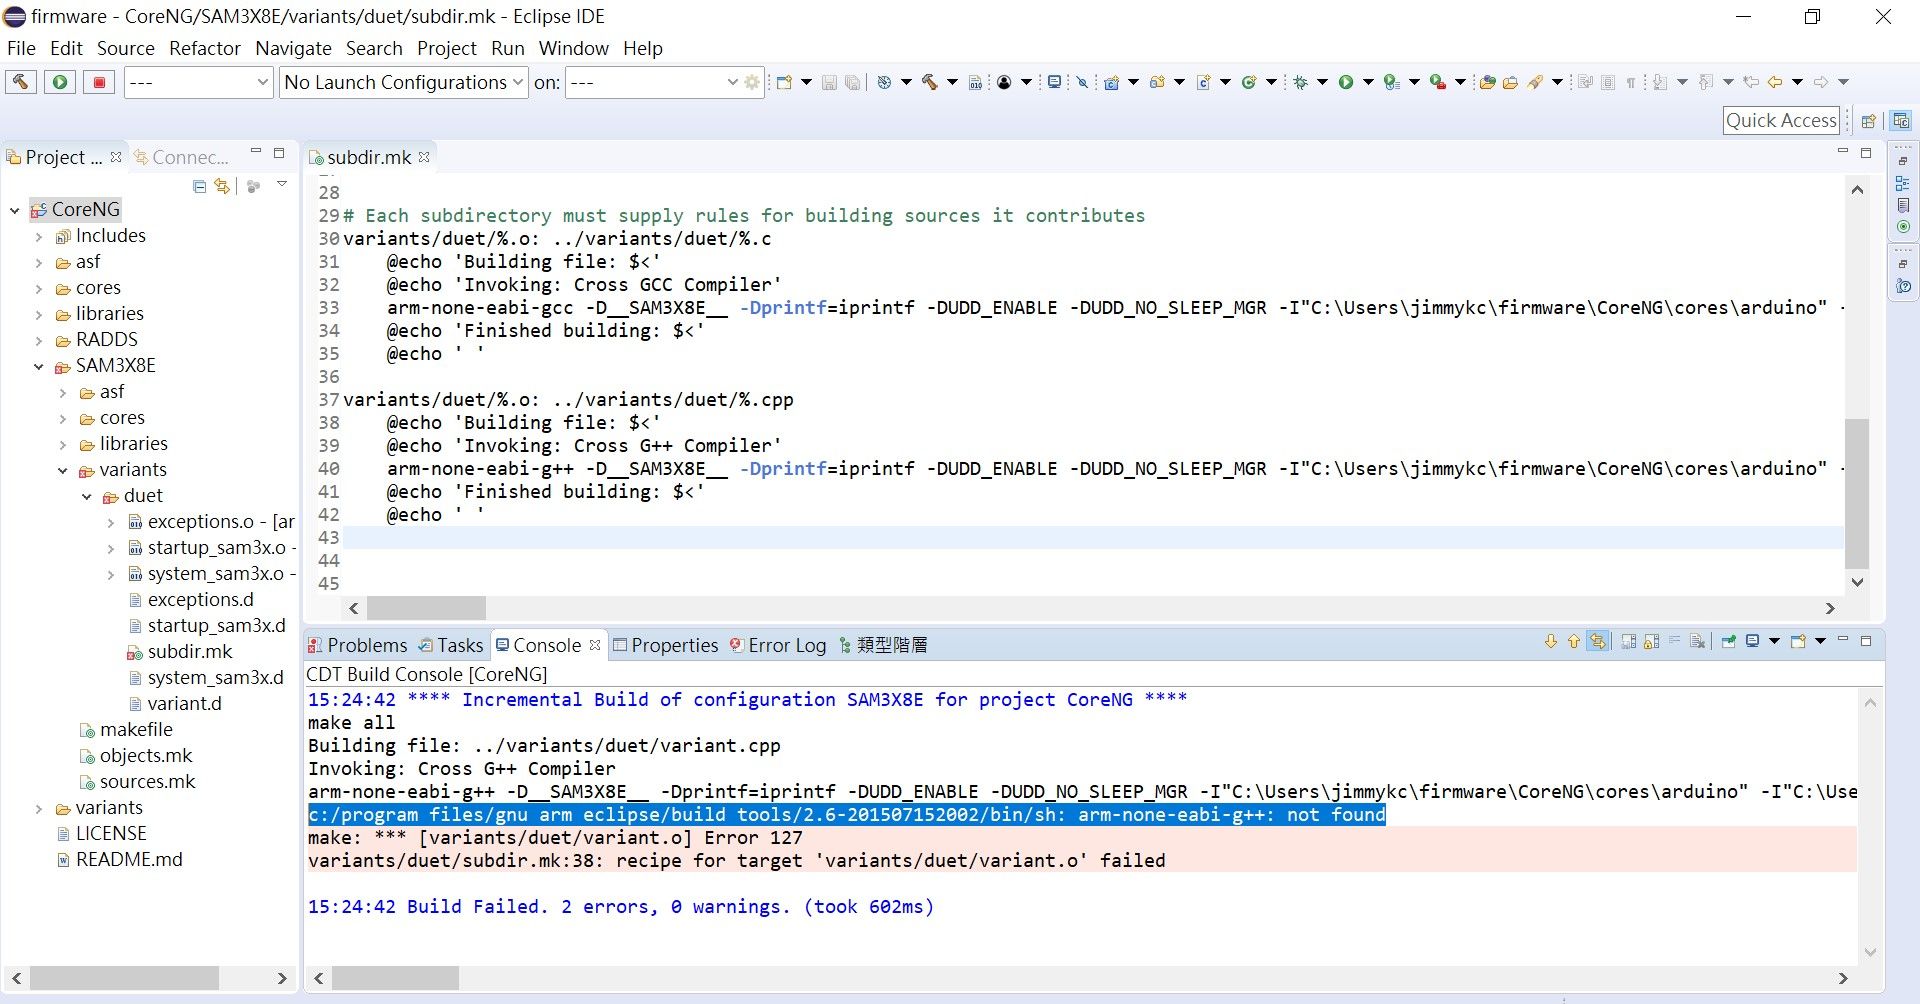Click the Quick Access search field
Screen dimensions: 1920x1004
[1782, 121]
